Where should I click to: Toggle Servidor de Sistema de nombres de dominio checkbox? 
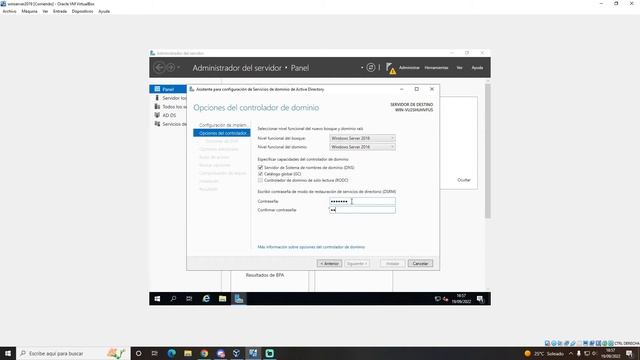(x=260, y=168)
